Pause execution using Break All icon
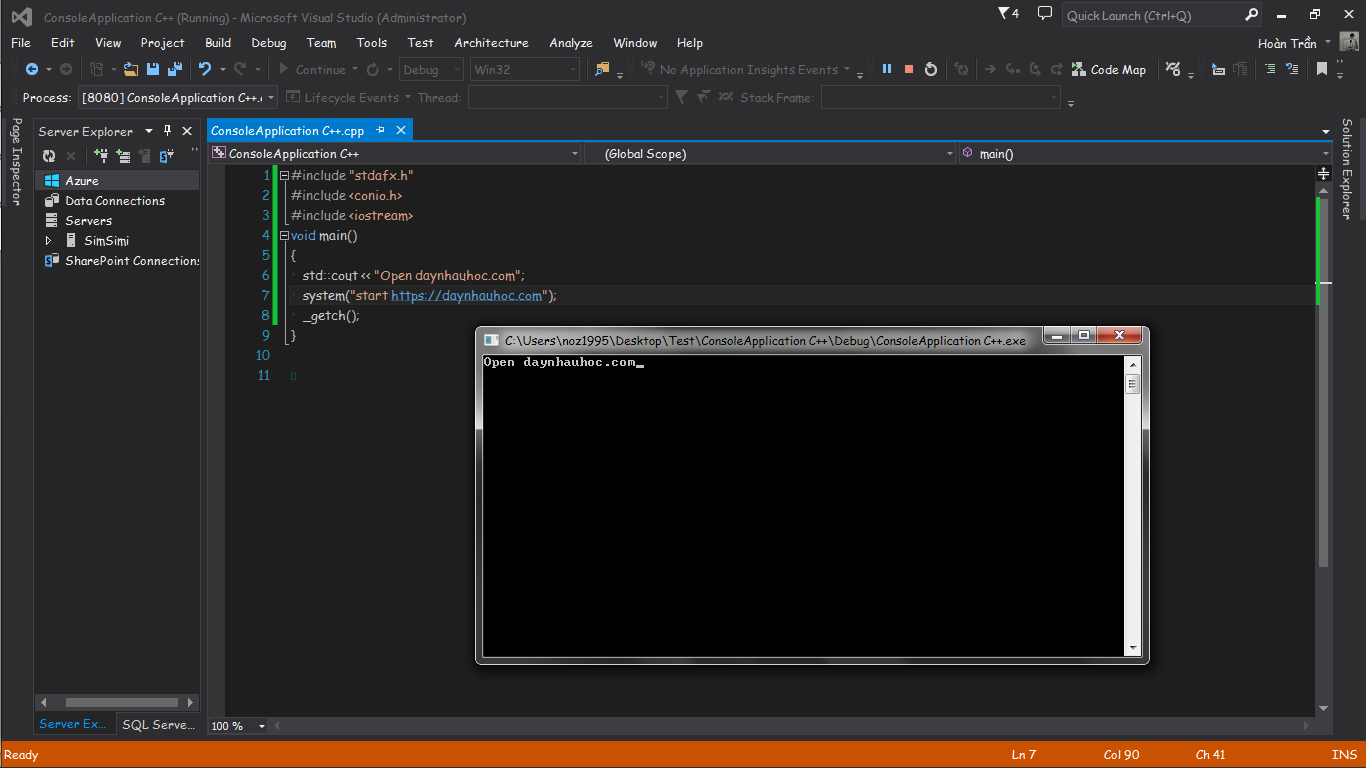 click(x=886, y=69)
